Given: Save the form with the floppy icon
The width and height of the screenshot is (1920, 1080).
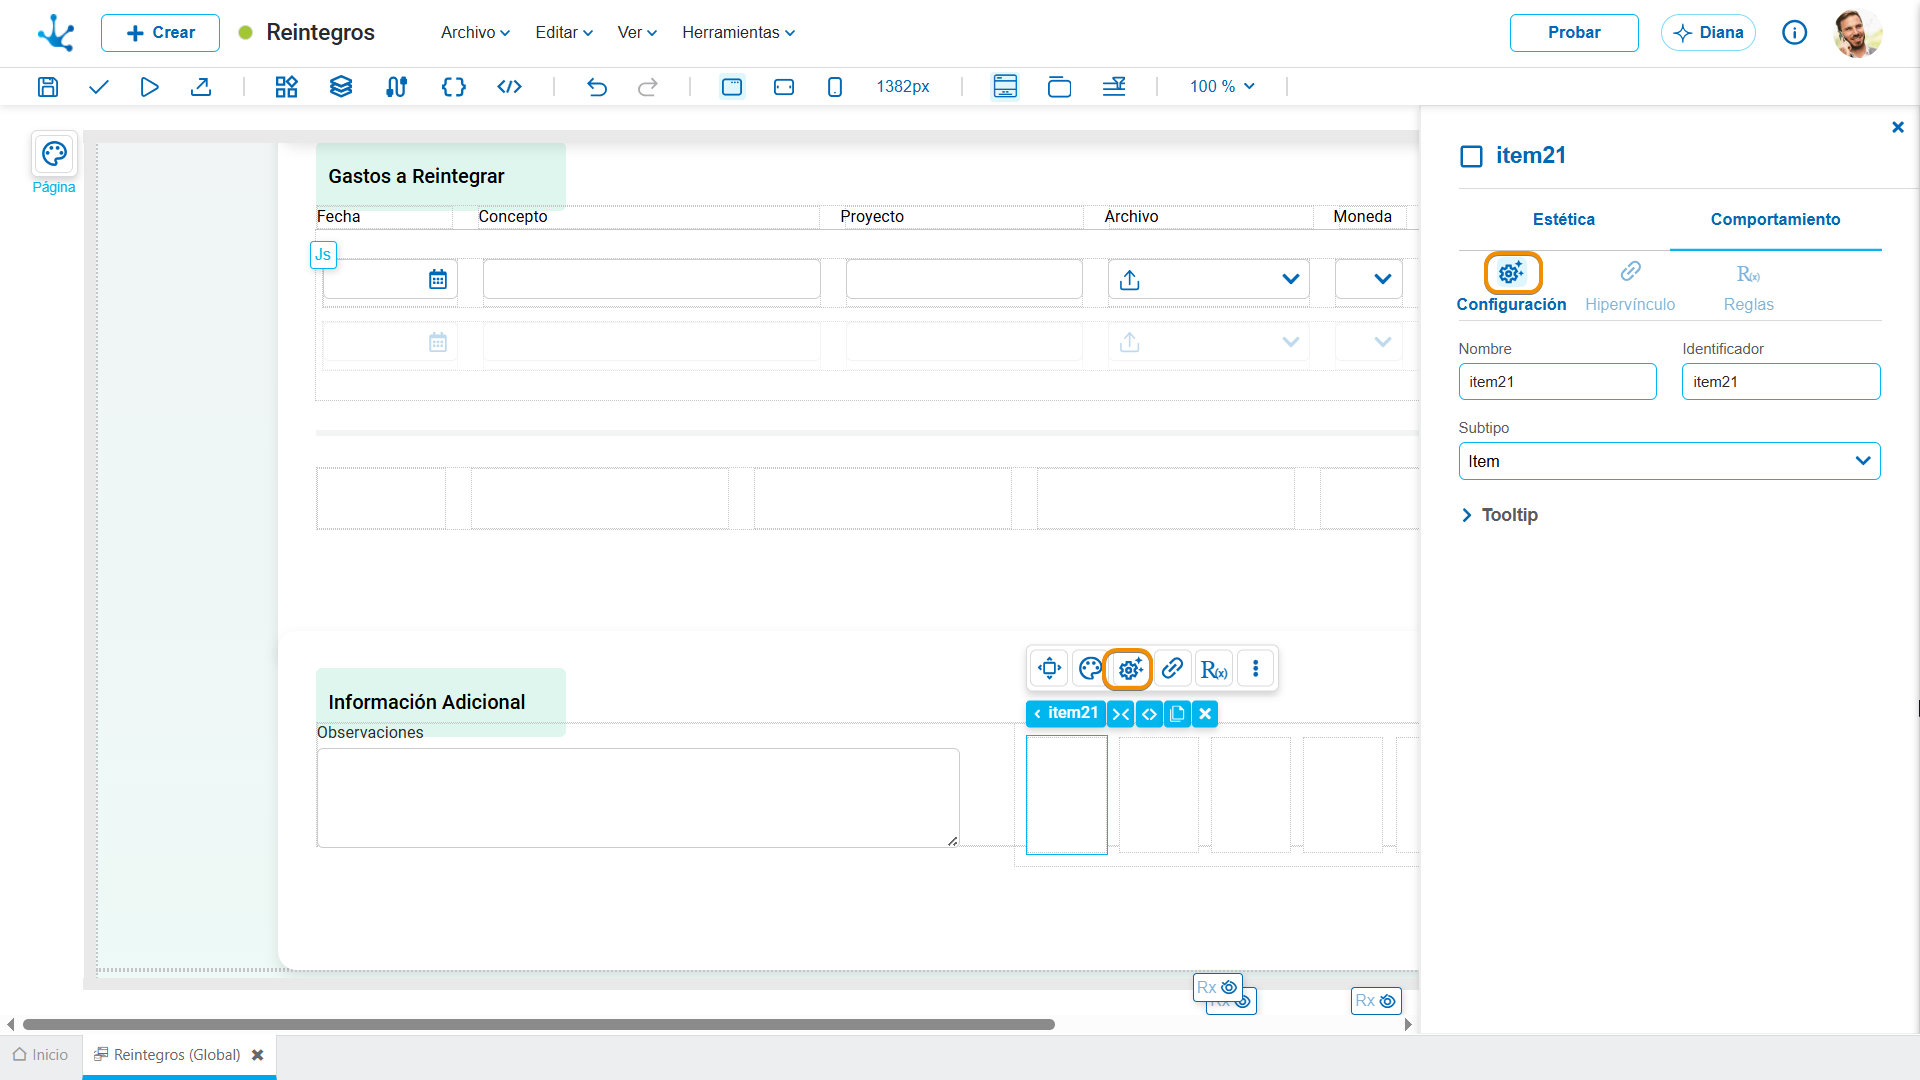Looking at the screenshot, I should pos(48,87).
